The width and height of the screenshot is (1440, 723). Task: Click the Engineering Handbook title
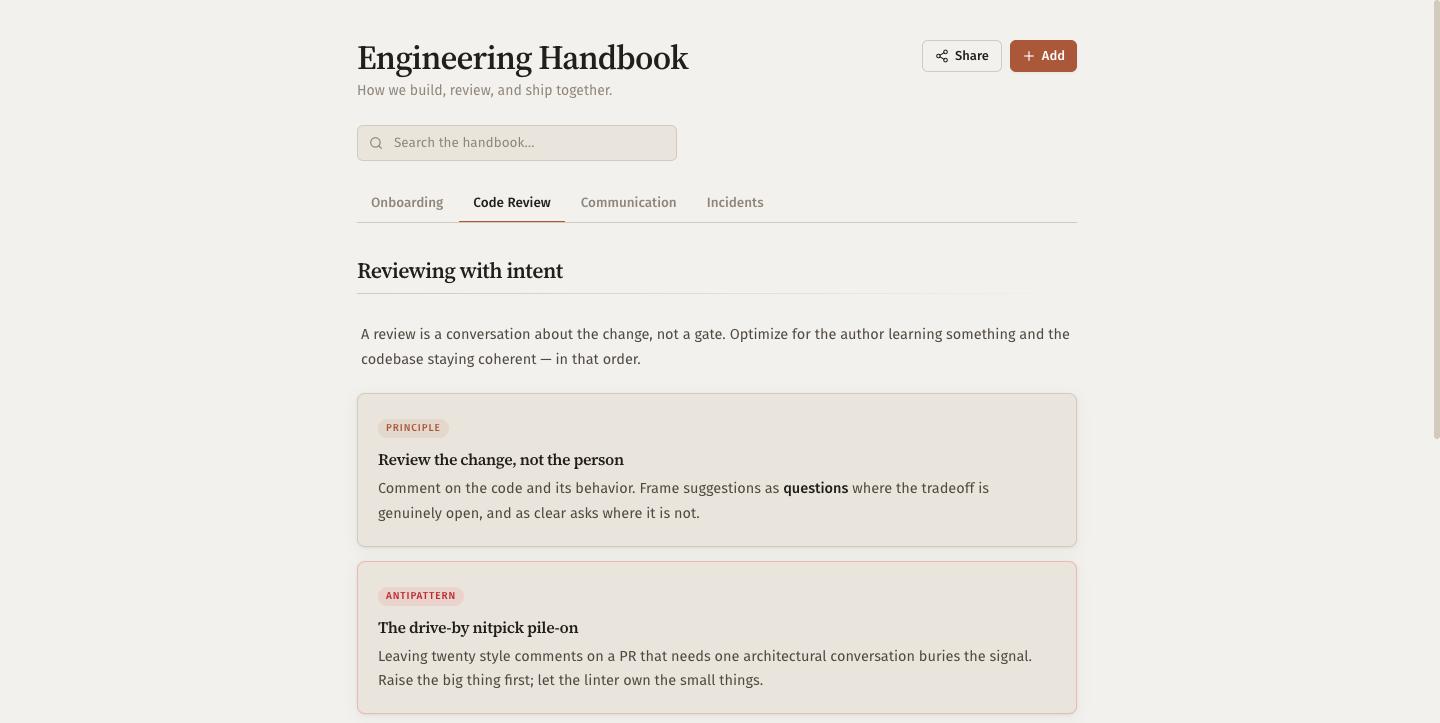(x=523, y=58)
